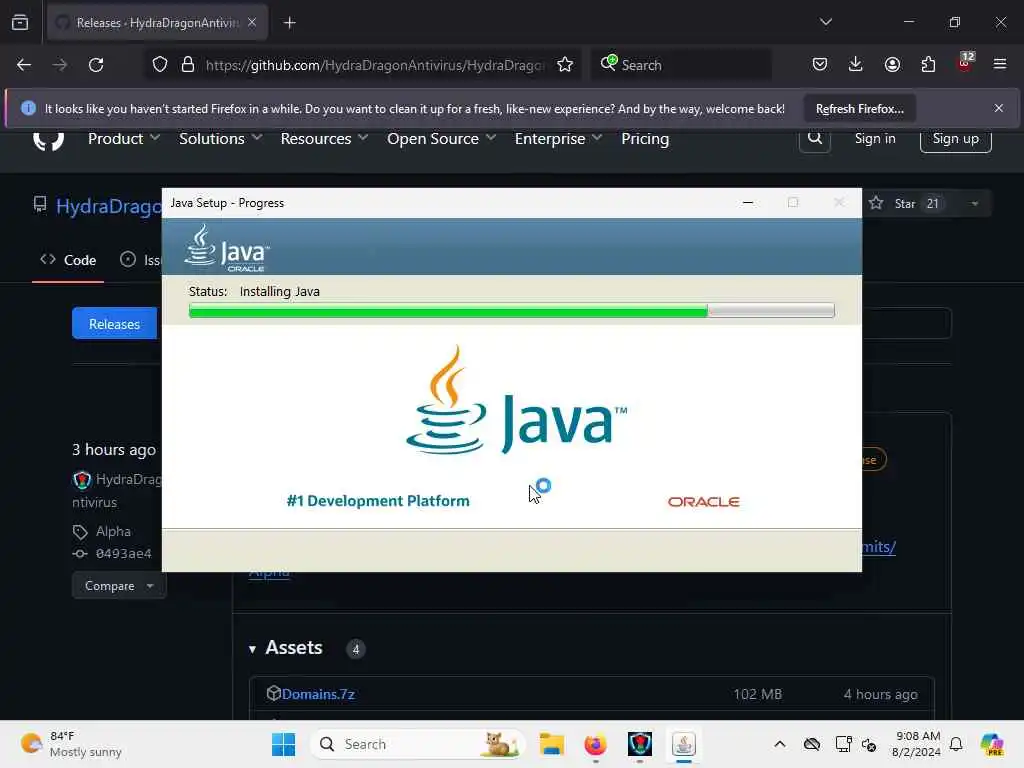Open commit 0493ae4 link
This screenshot has width=1024, height=768.
(x=123, y=553)
